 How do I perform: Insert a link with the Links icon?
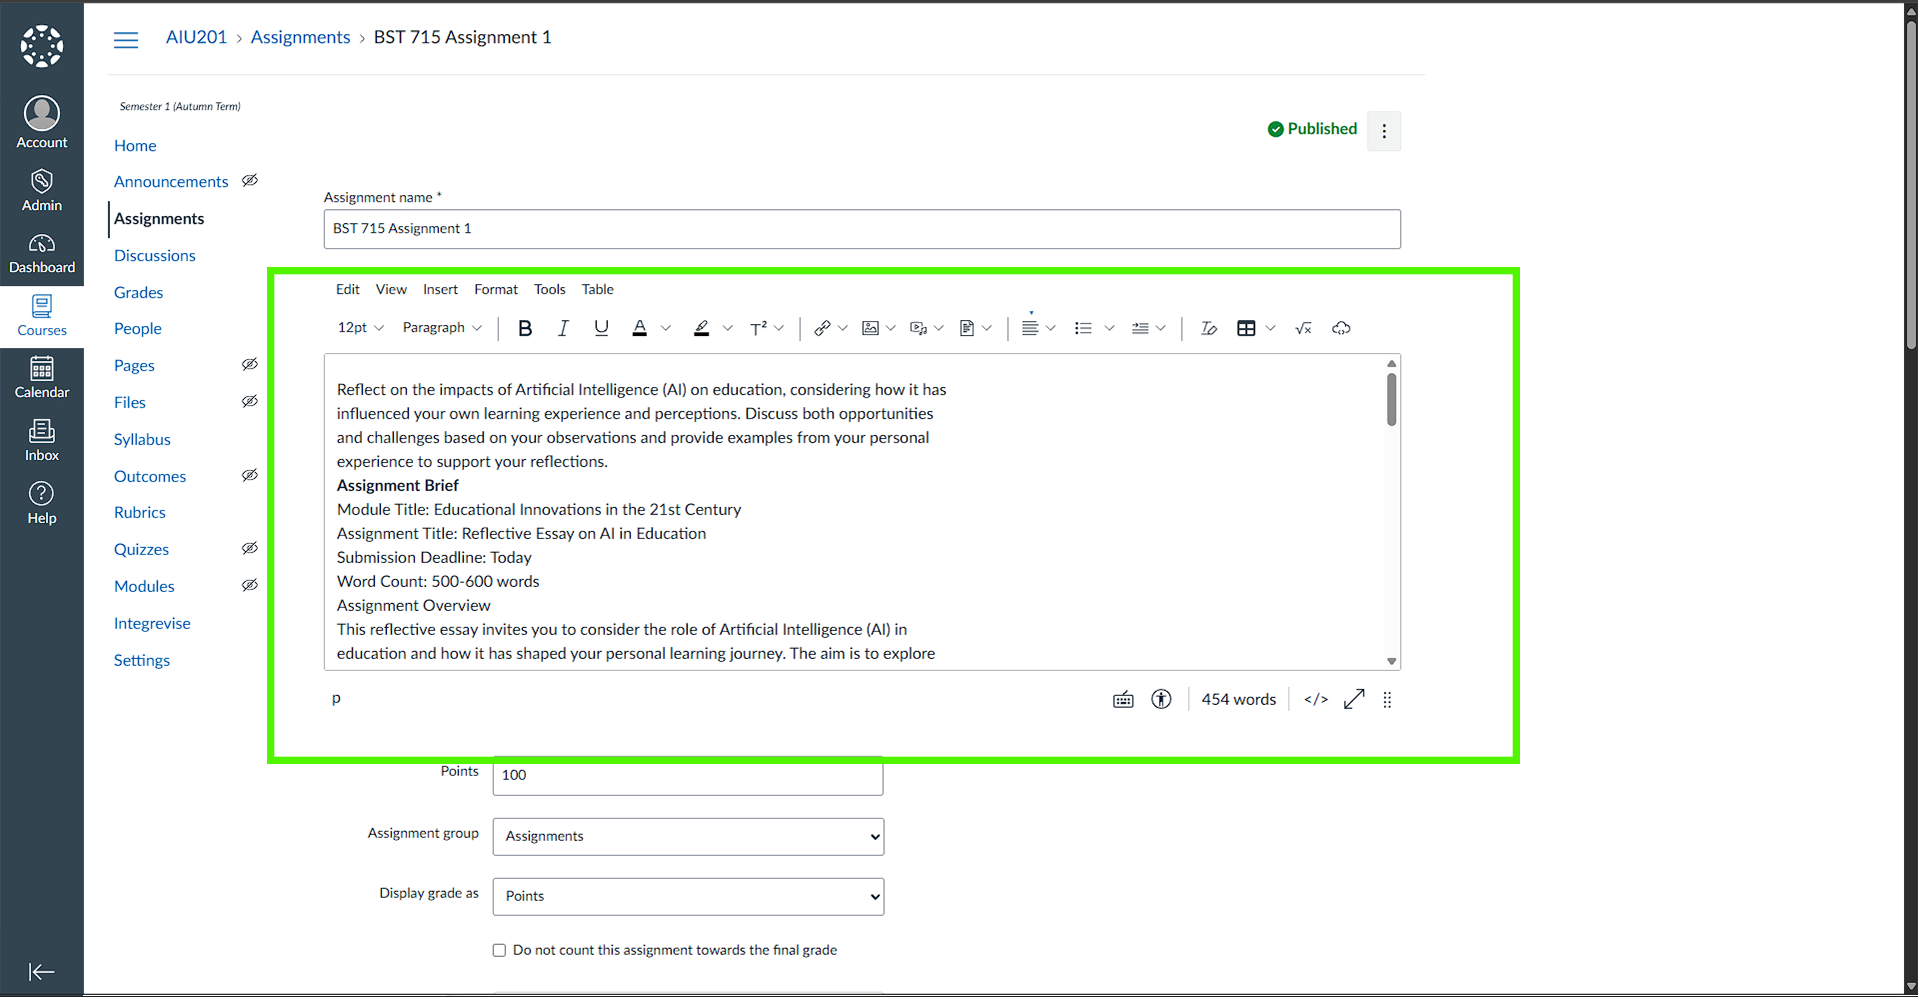822,328
